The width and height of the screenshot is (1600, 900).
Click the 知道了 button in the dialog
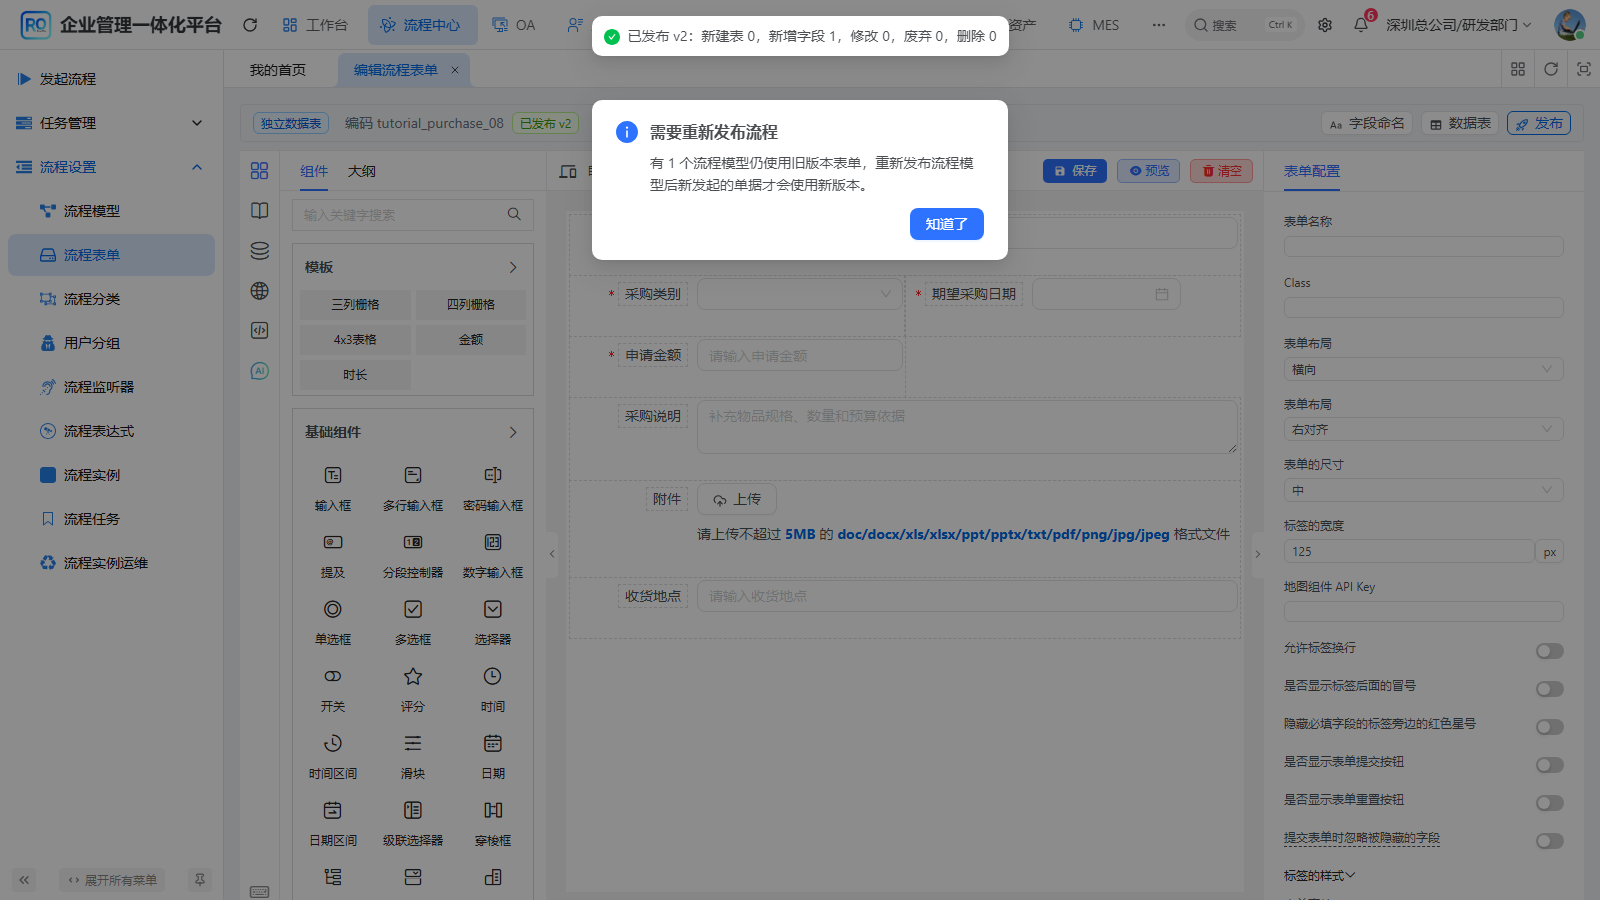pyautogui.click(x=946, y=224)
